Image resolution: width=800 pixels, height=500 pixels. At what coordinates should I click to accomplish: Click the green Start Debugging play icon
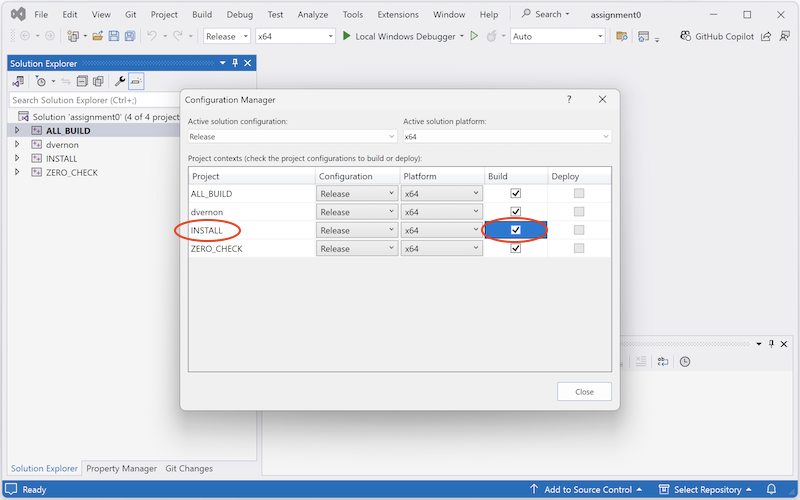(x=346, y=36)
